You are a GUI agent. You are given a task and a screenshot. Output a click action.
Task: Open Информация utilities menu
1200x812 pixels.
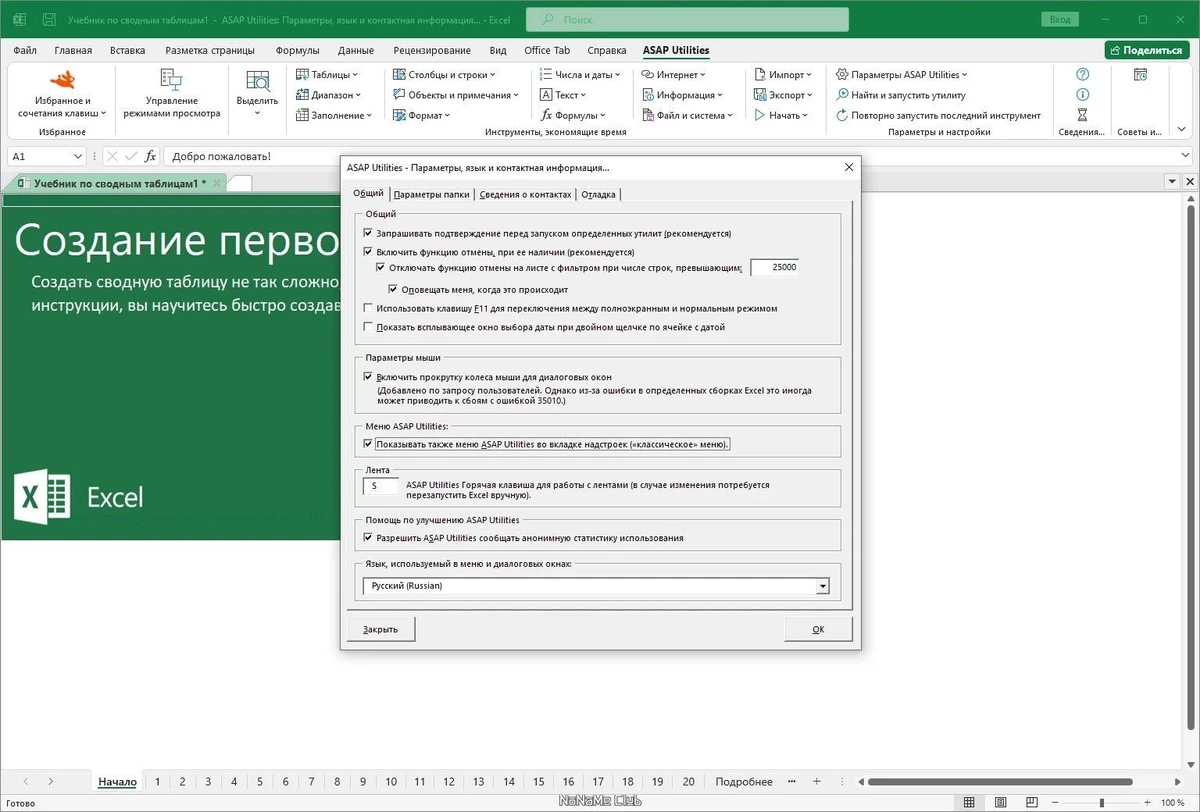(x=682, y=95)
